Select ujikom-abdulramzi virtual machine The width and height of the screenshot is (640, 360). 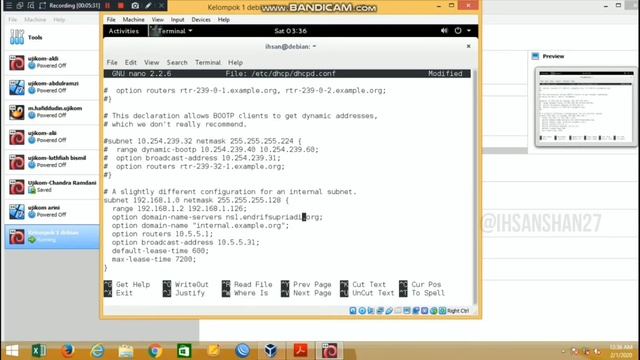pos(51,87)
